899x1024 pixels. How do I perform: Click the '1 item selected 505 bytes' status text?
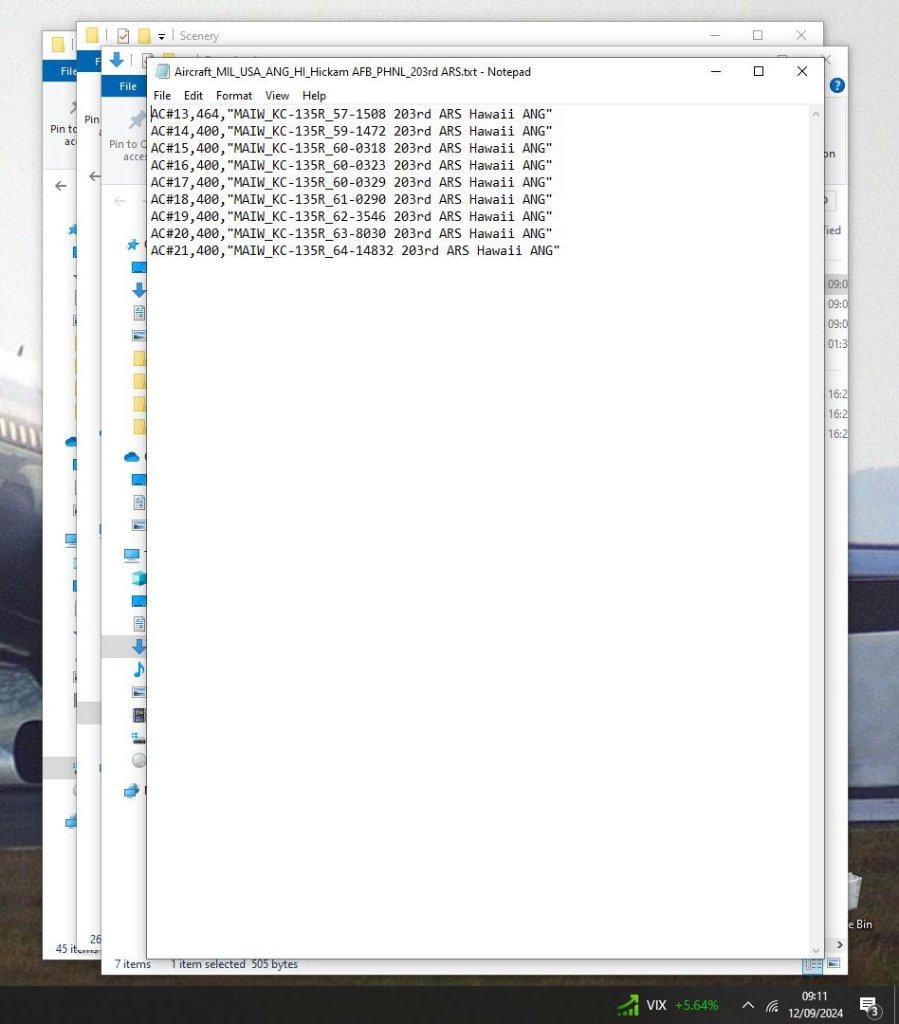click(x=234, y=964)
